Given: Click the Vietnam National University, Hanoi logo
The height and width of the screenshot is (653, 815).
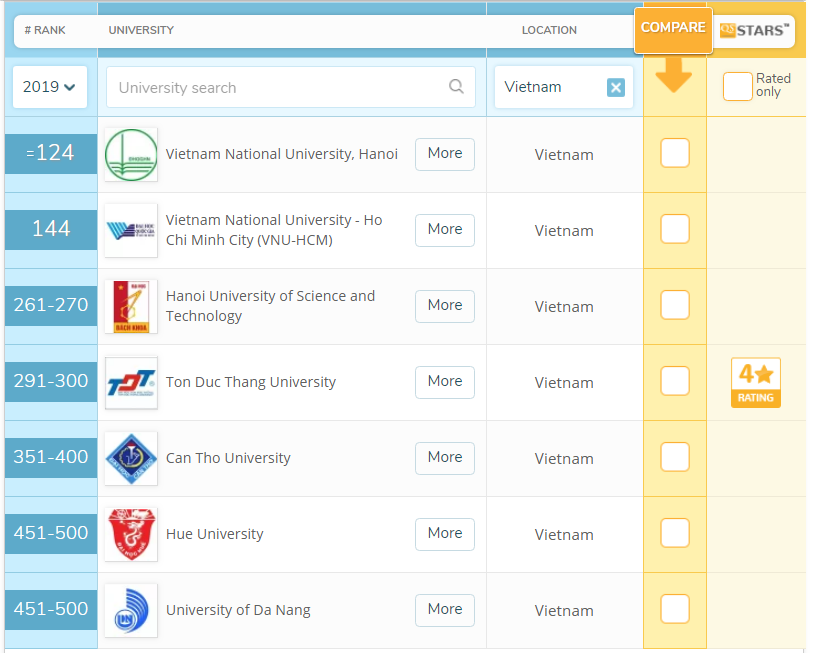Looking at the screenshot, I should [131, 155].
